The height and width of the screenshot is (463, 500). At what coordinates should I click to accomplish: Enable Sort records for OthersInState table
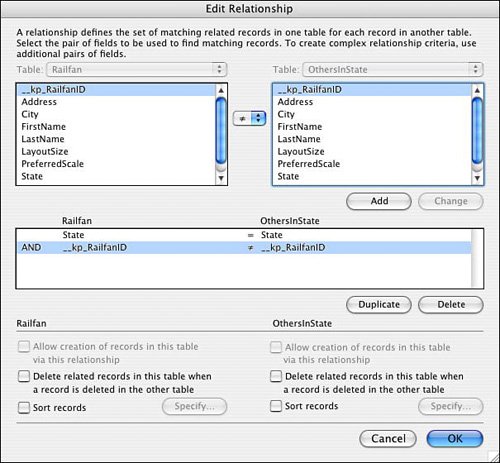pyautogui.click(x=276, y=406)
